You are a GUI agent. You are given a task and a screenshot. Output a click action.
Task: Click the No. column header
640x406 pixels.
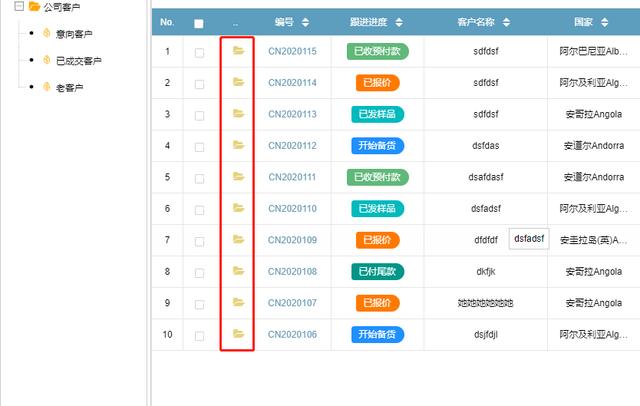(167, 22)
